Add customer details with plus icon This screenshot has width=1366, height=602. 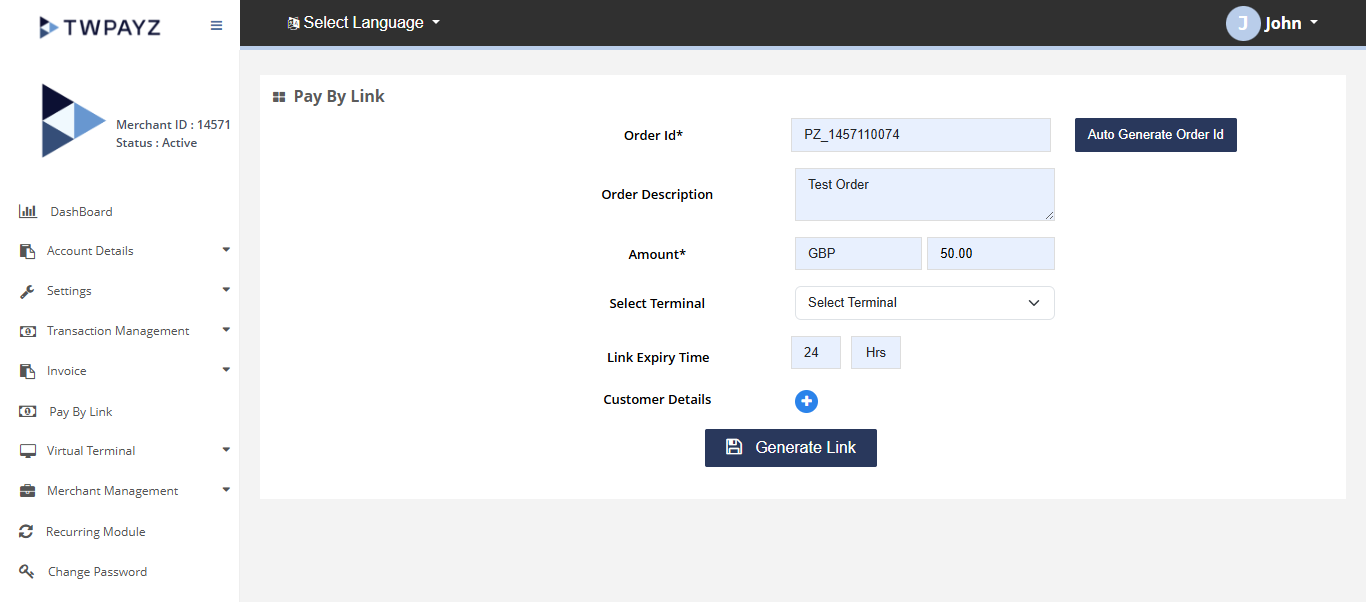pyautogui.click(x=806, y=401)
